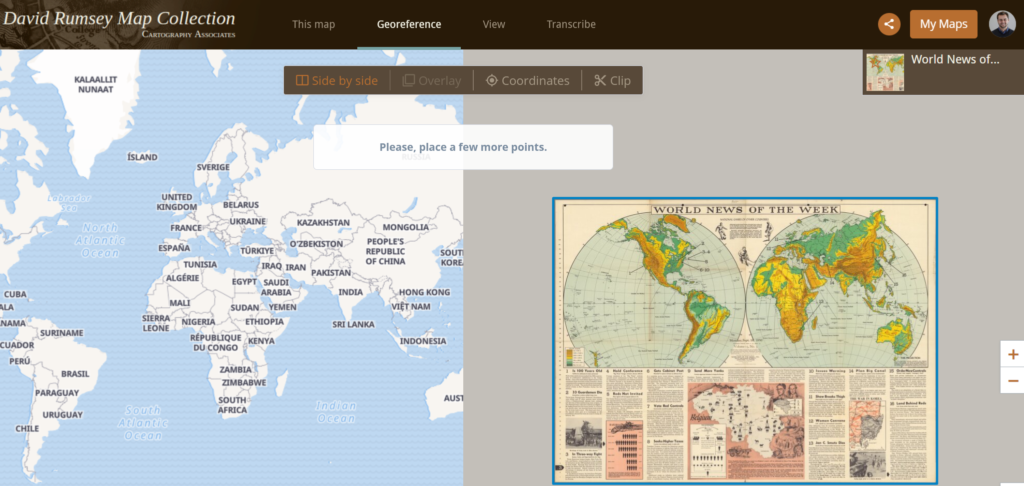Zoom in with the plus button
Screen dimensions: 1024x486
coord(1013,355)
